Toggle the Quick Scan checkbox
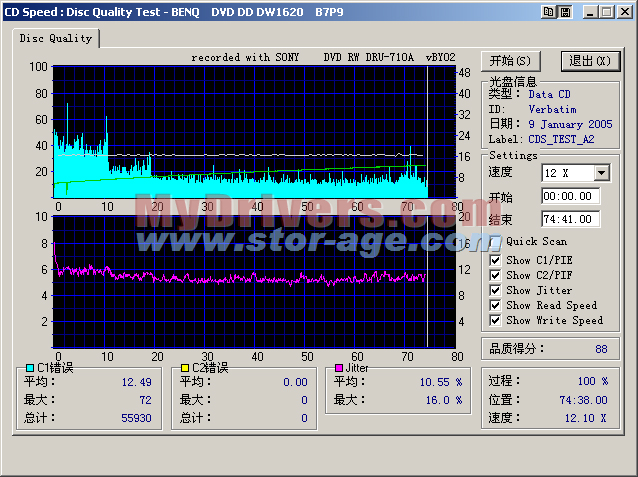 (x=496, y=241)
